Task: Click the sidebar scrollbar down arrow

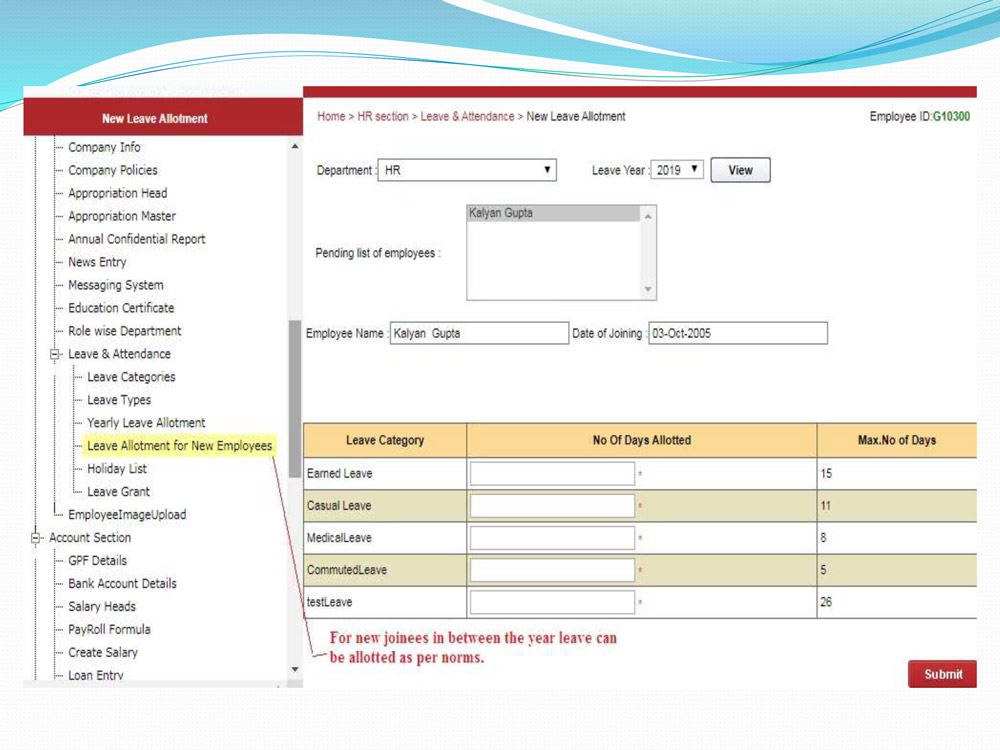Action: pos(294,668)
